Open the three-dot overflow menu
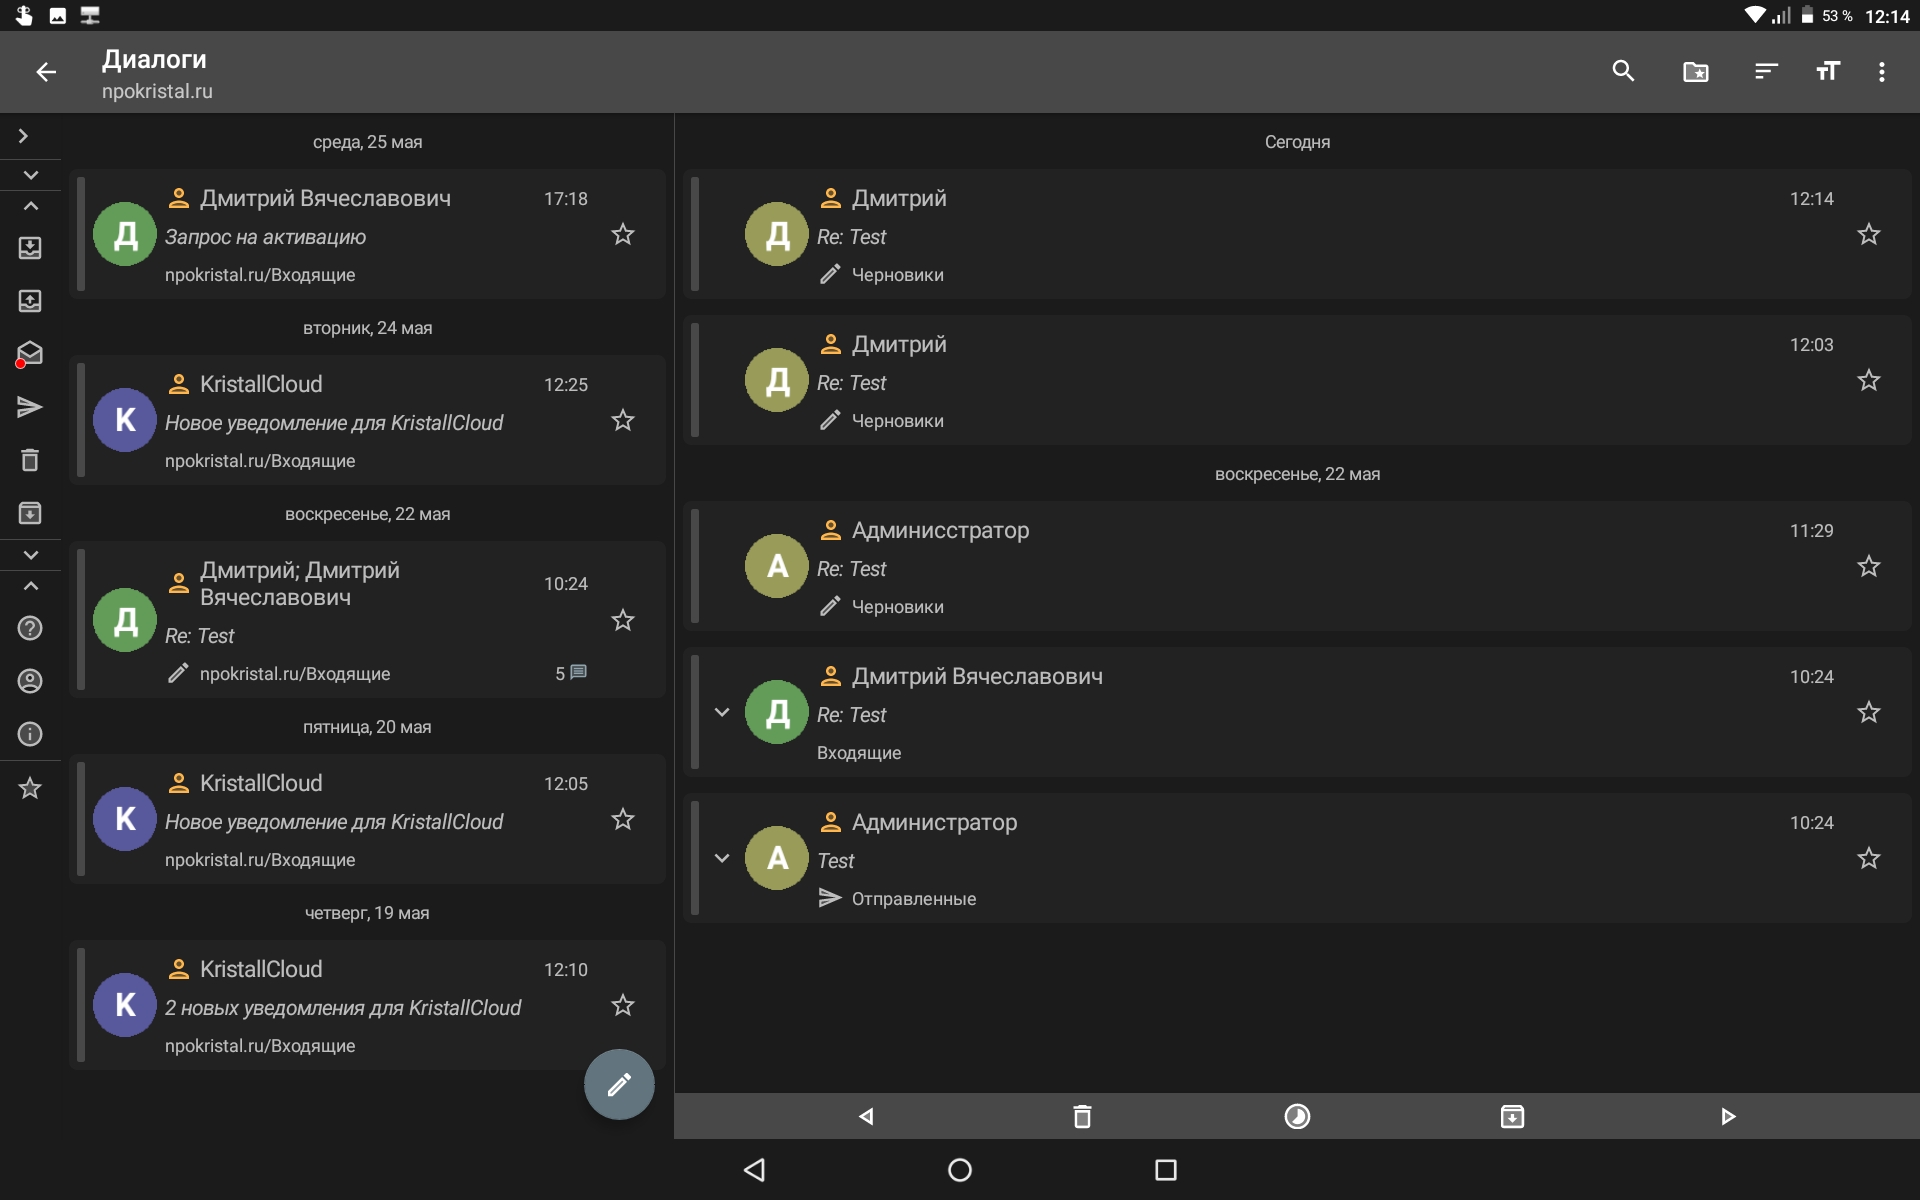The image size is (1920, 1200). pyautogui.click(x=1881, y=71)
